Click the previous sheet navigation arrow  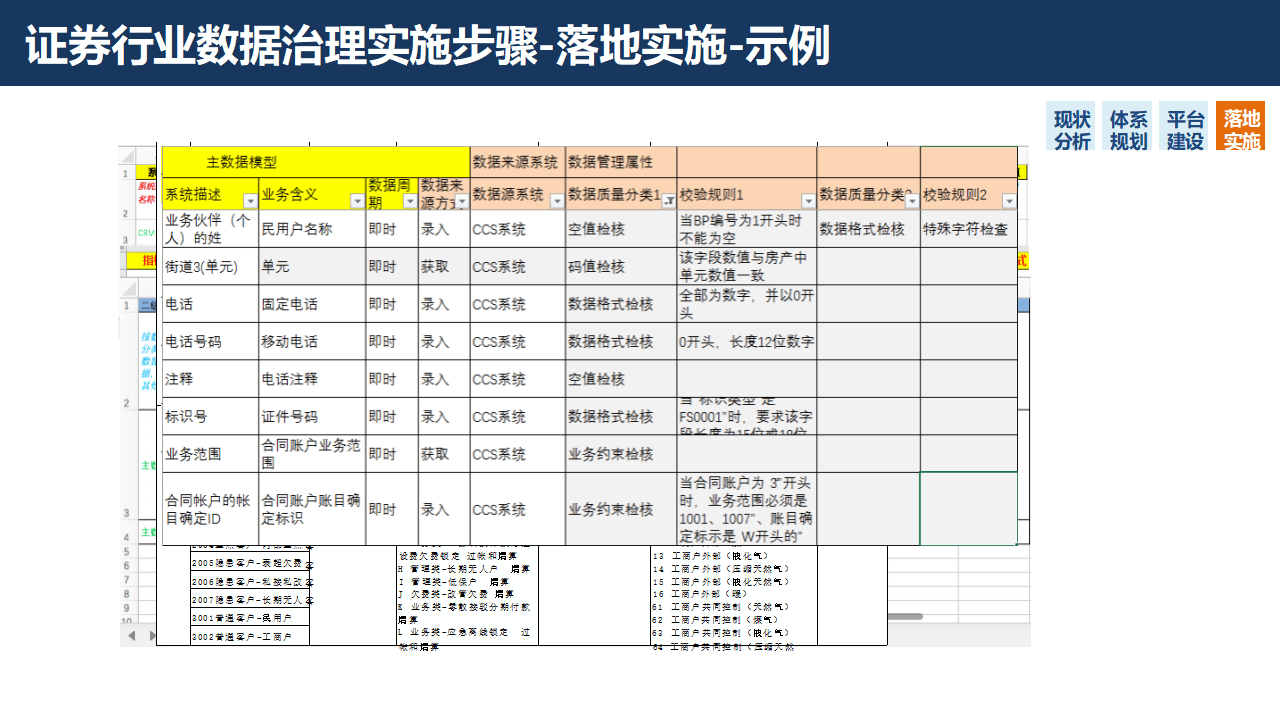131,635
